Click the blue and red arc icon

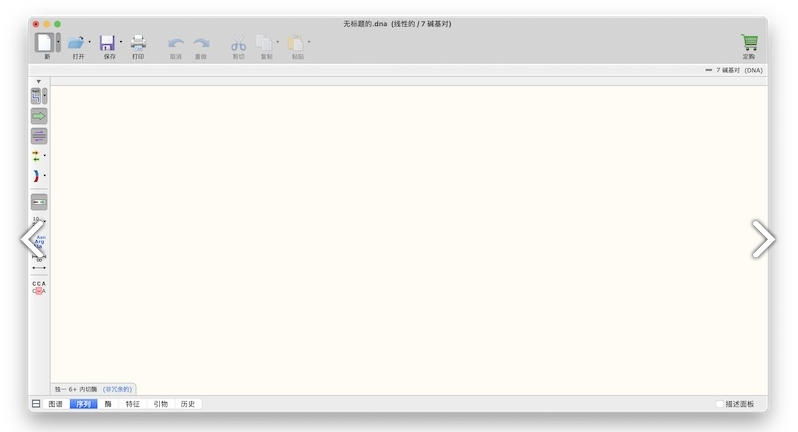pos(36,176)
